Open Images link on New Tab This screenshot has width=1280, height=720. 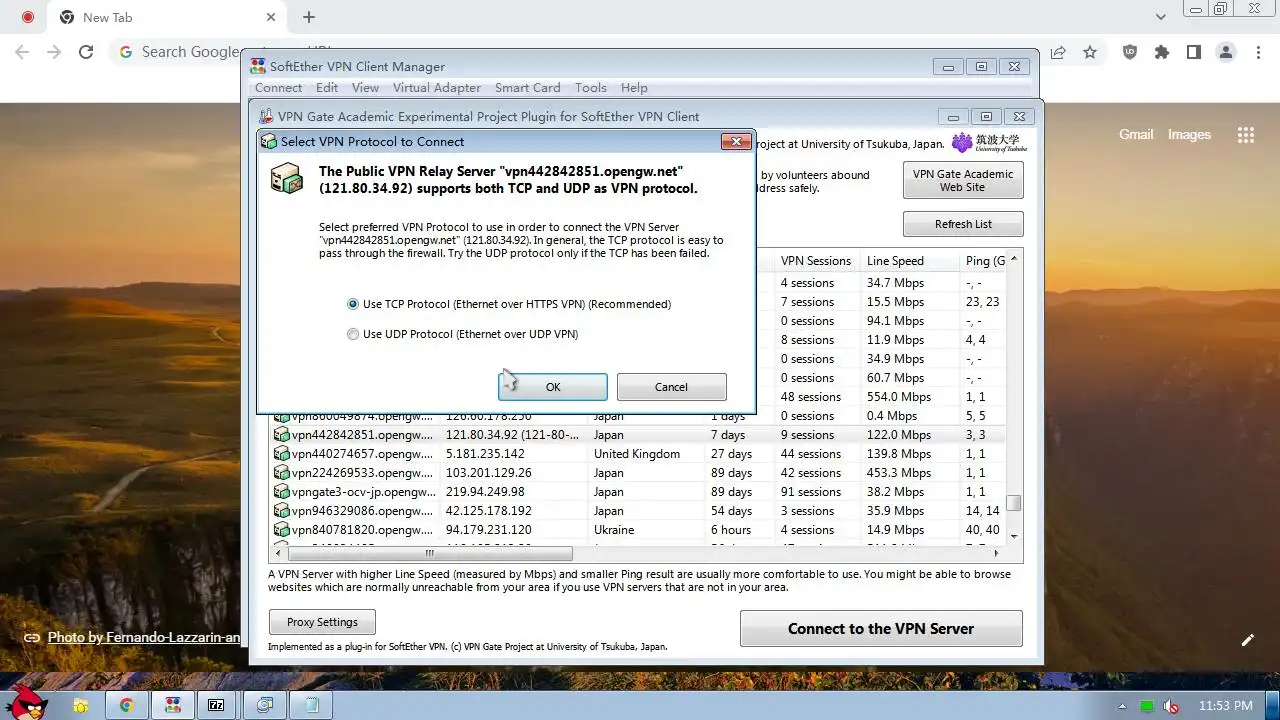tap(1189, 134)
